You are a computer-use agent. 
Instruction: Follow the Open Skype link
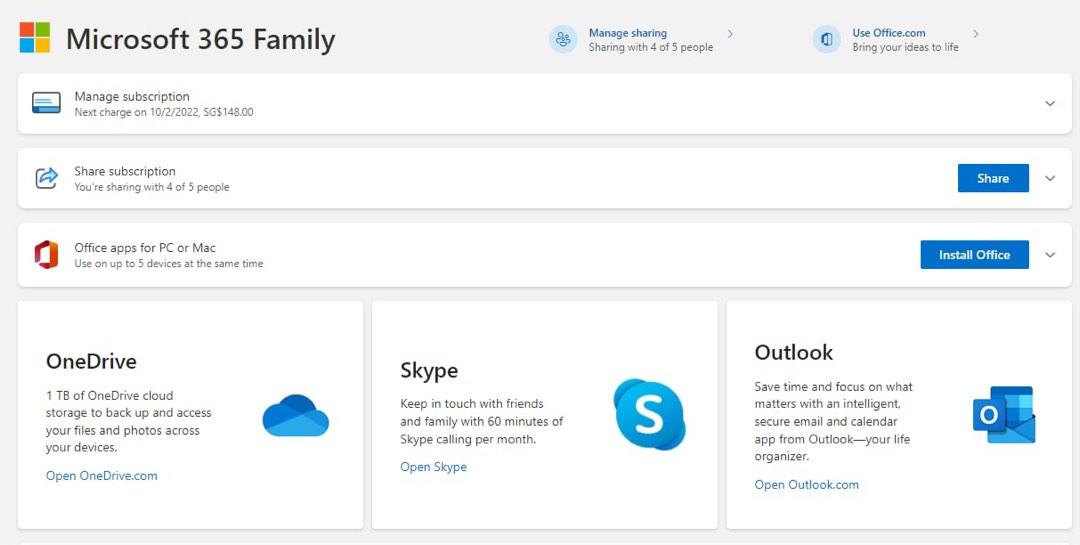pos(433,466)
